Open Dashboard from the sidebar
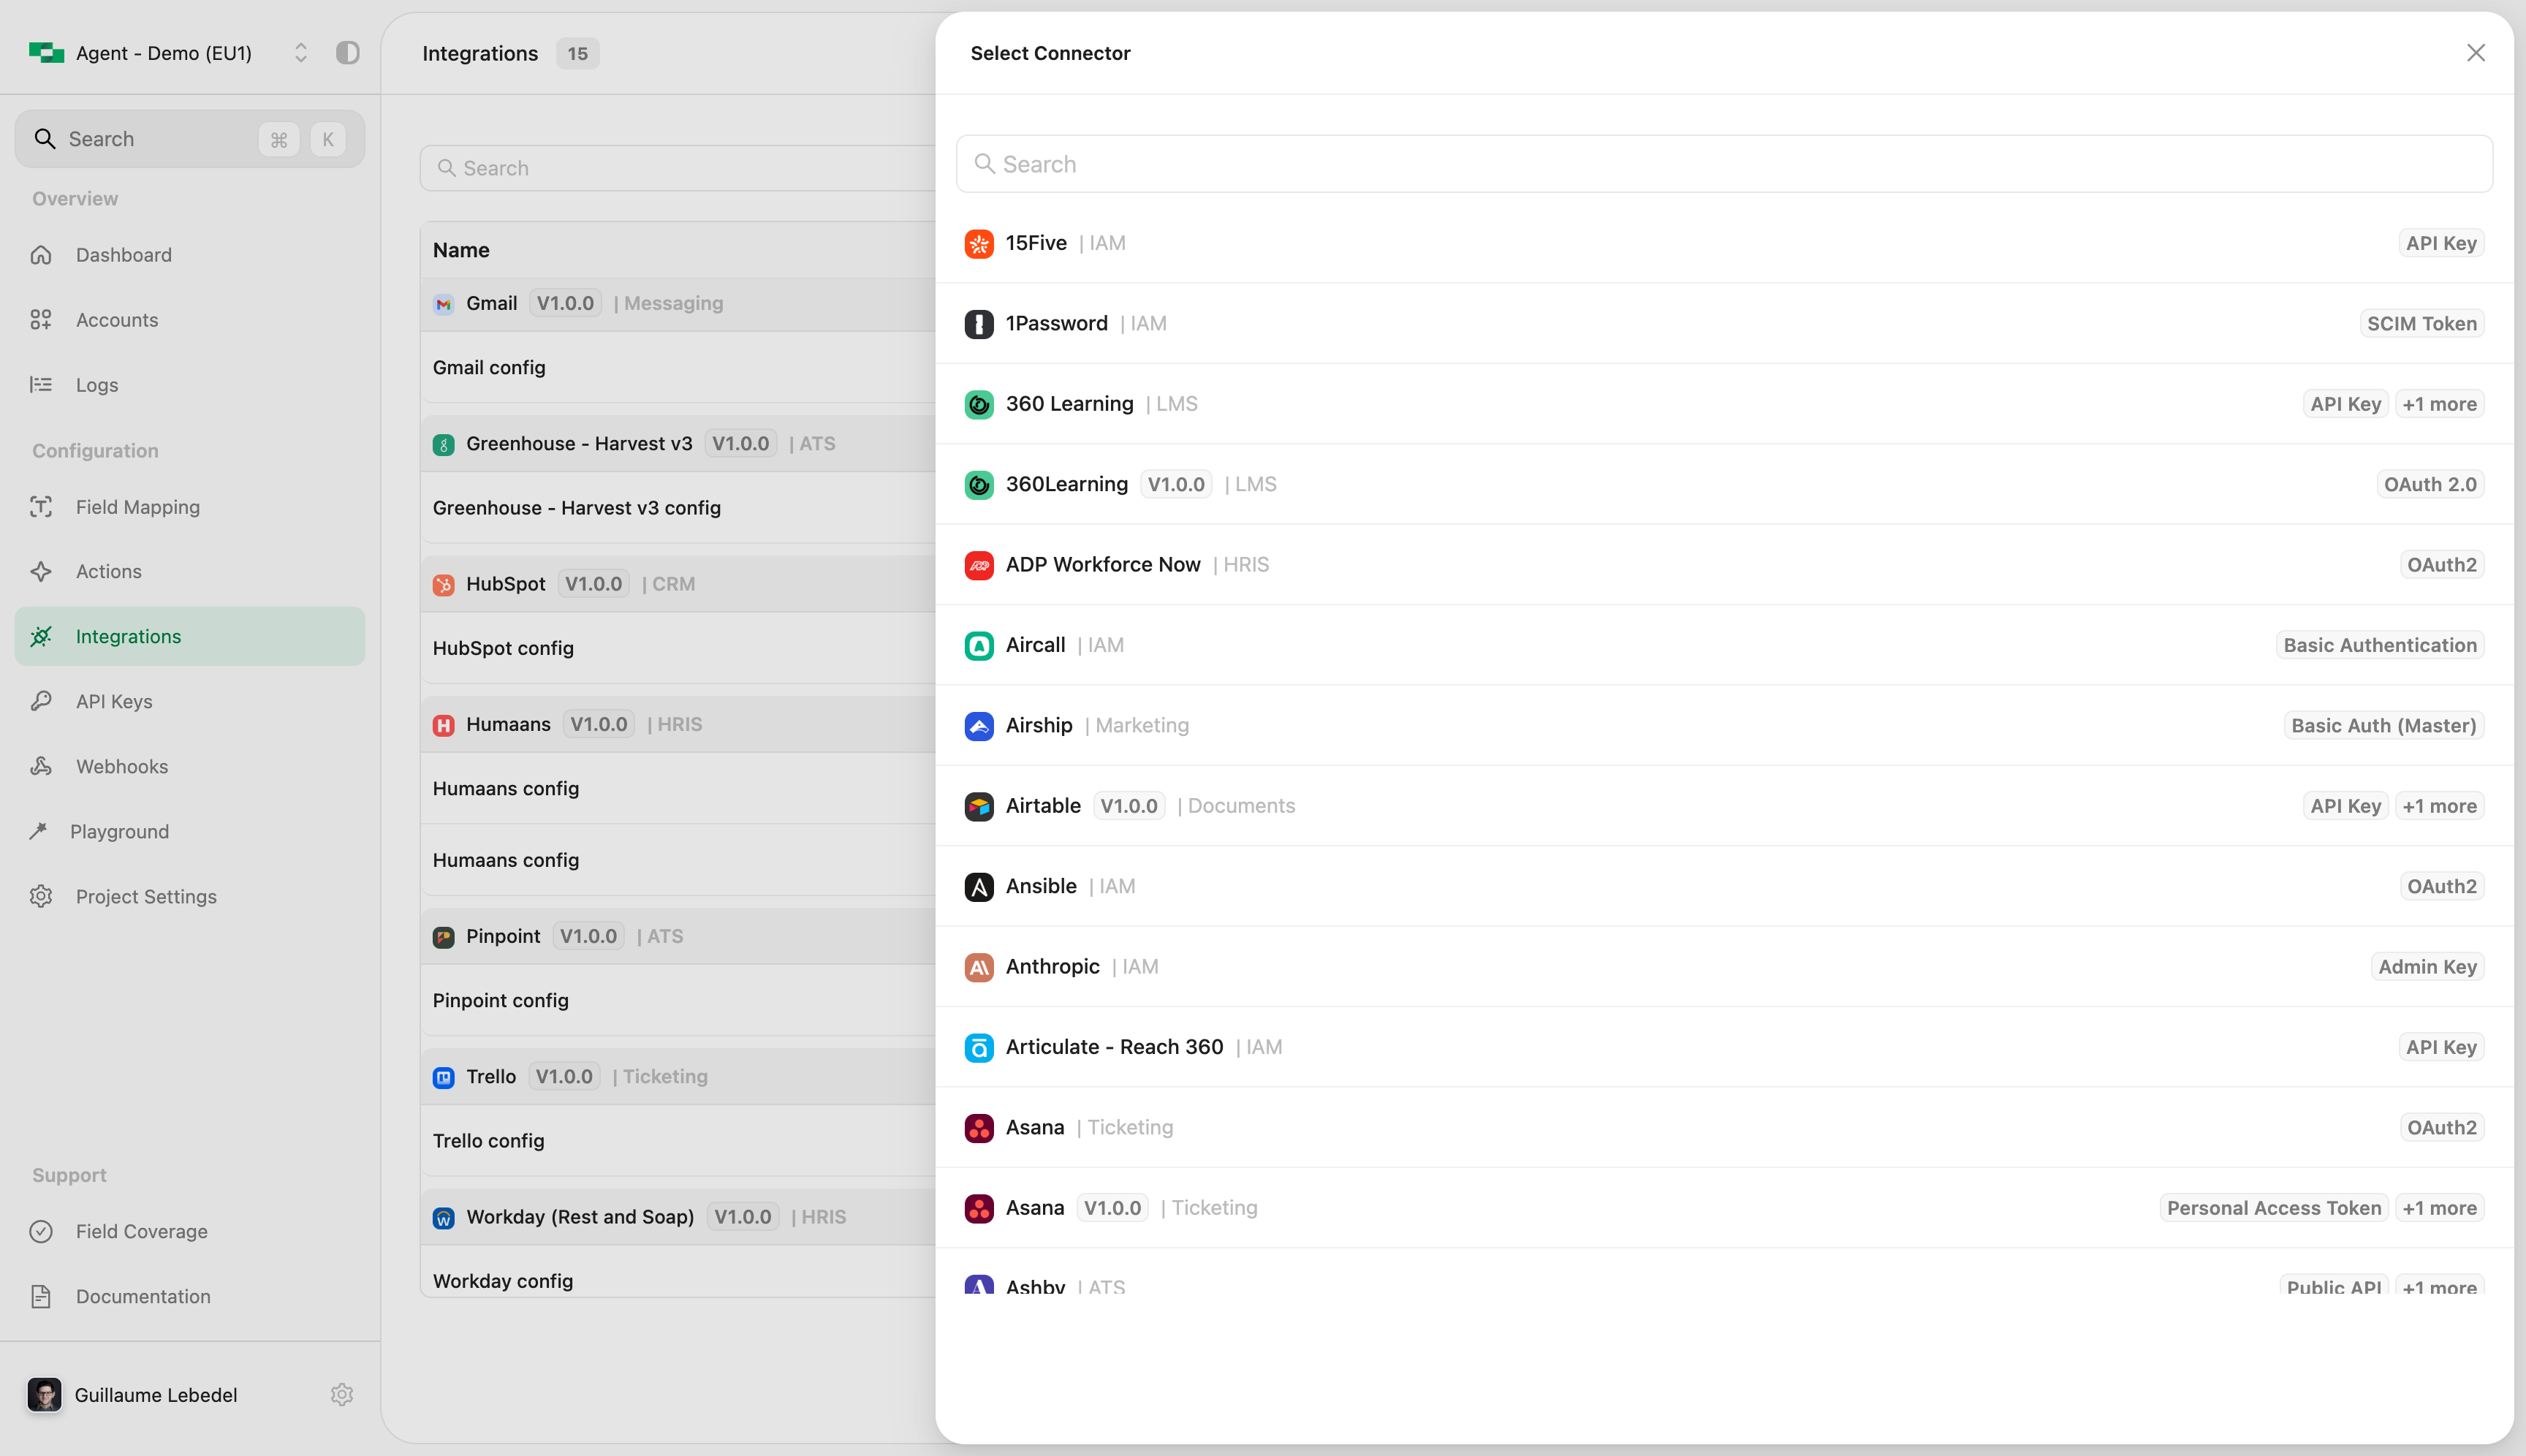 [x=123, y=255]
